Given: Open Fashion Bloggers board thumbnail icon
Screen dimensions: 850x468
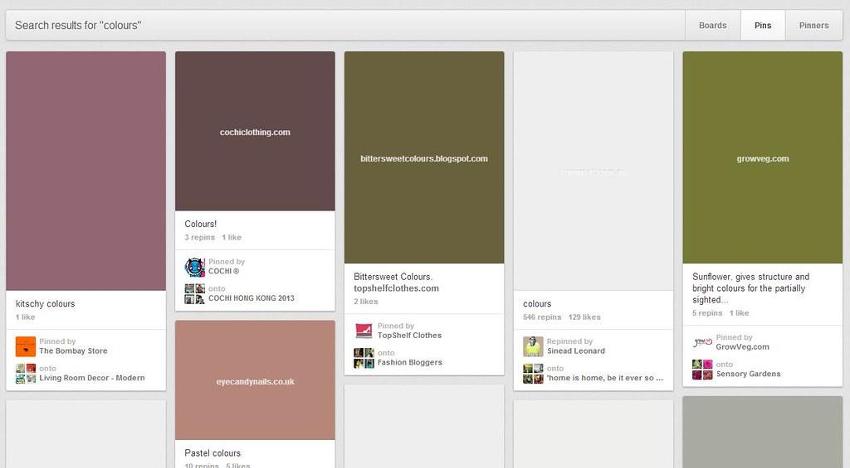Looking at the screenshot, I should (364, 358).
